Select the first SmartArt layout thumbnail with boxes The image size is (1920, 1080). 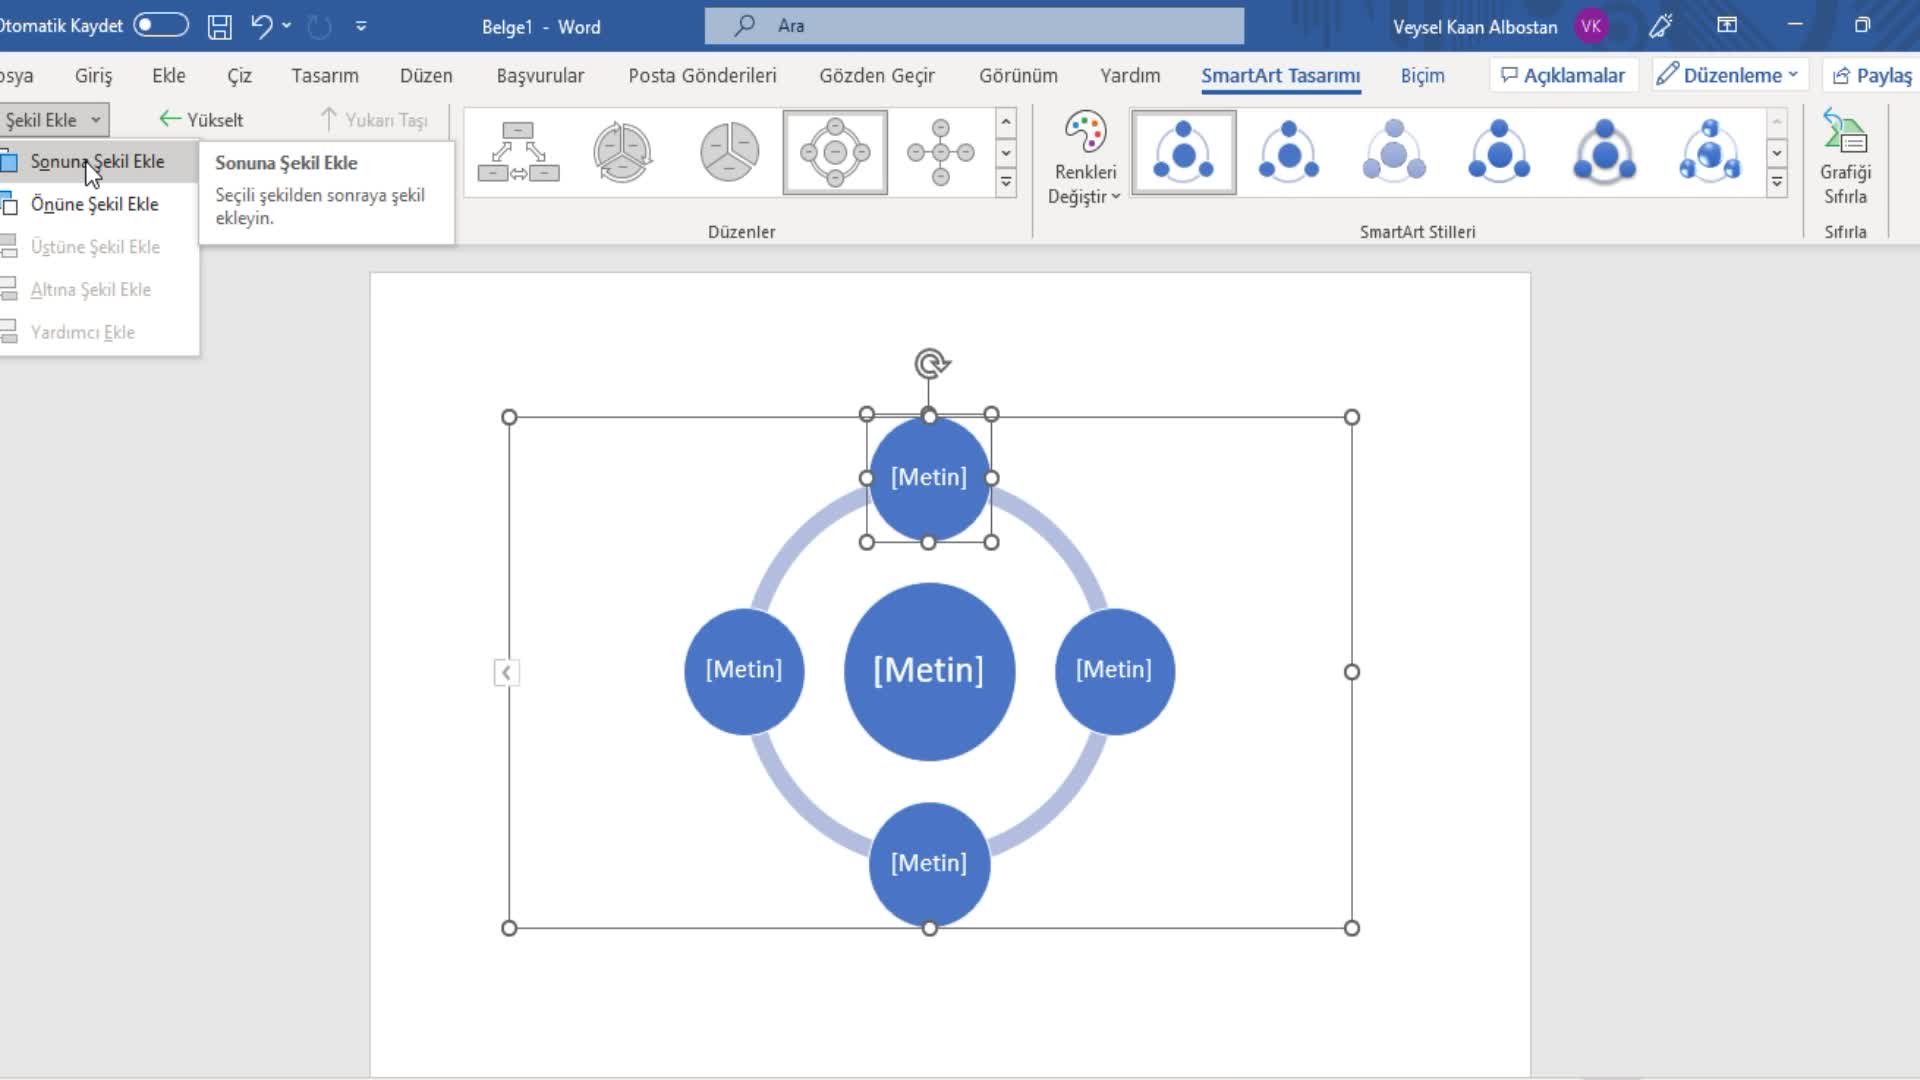pos(518,152)
